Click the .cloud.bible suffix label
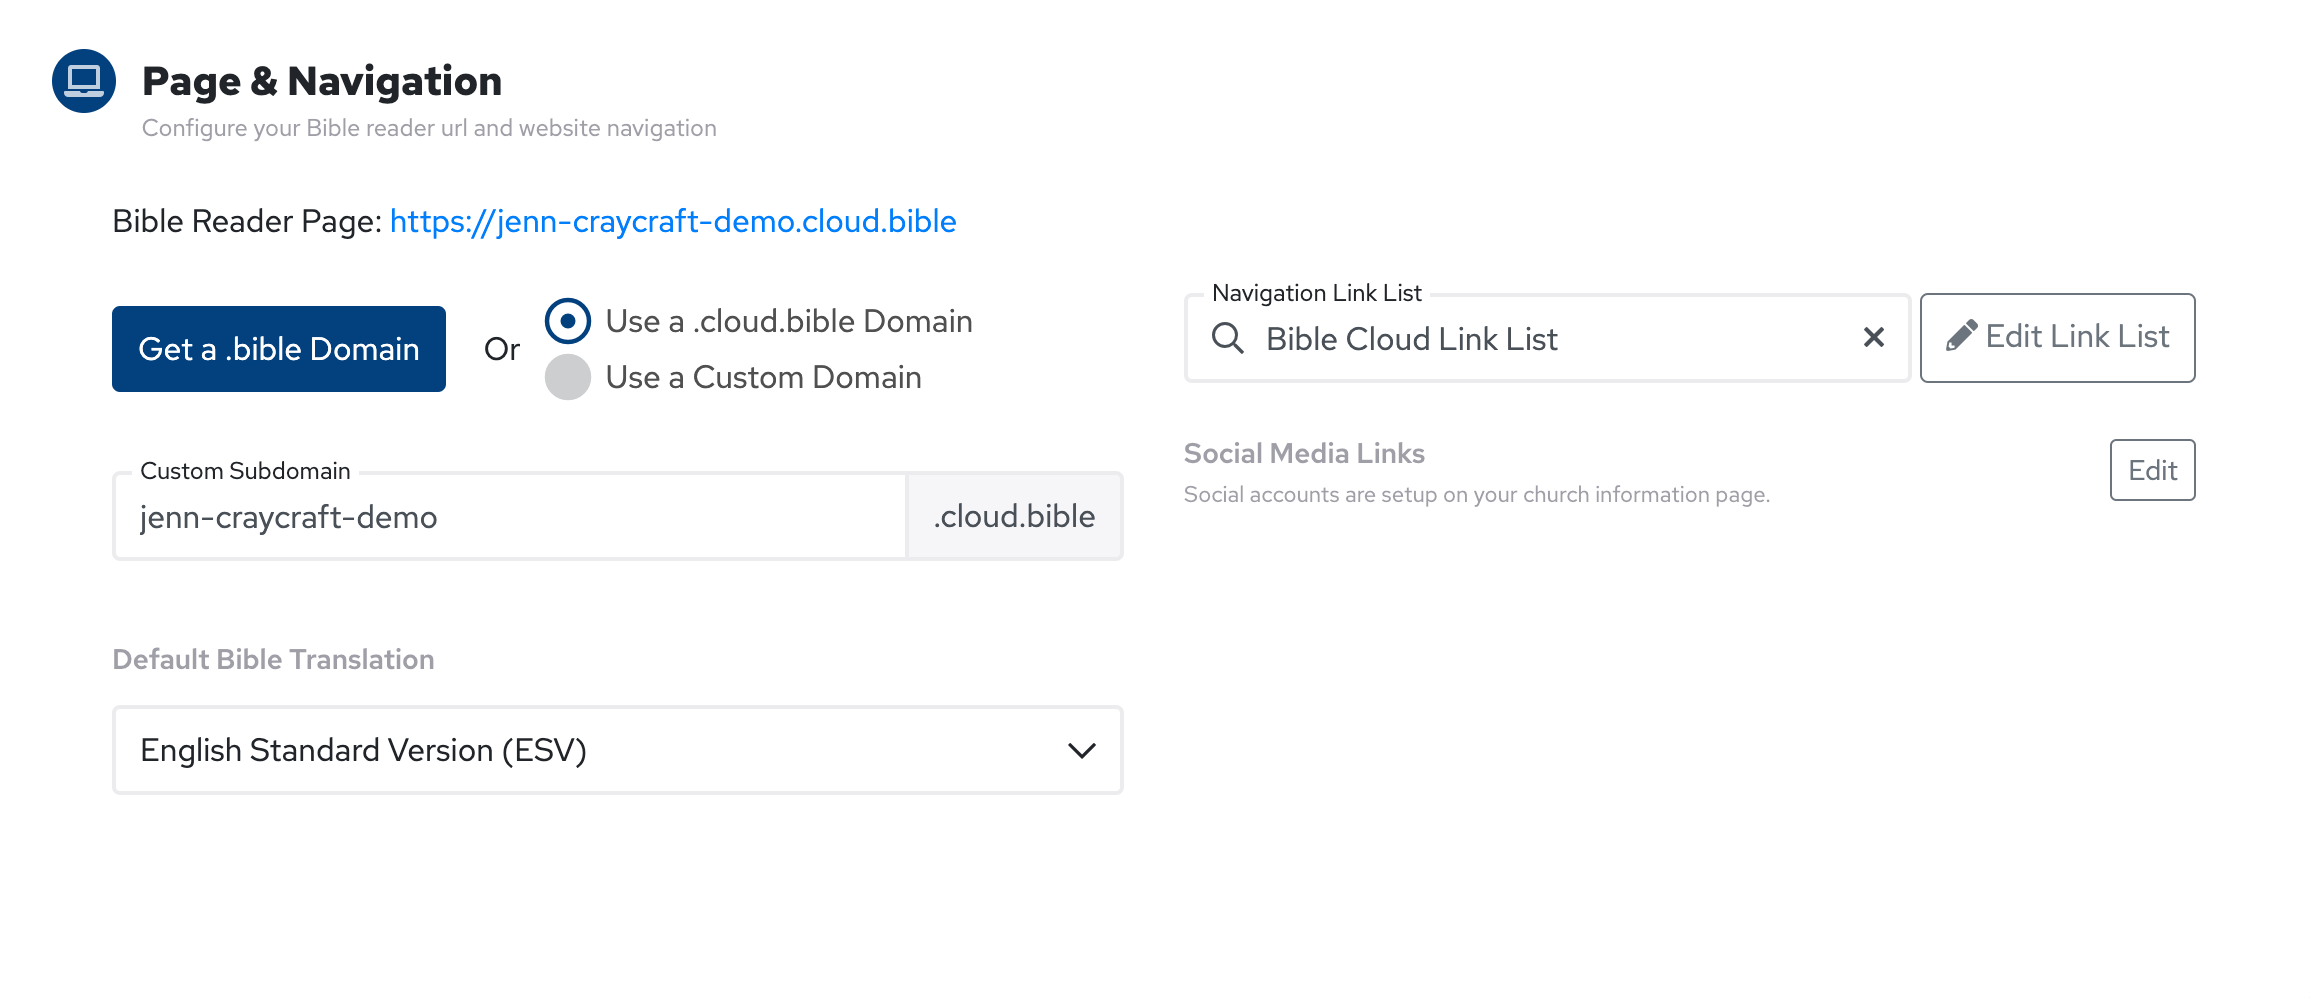 (x=1014, y=516)
